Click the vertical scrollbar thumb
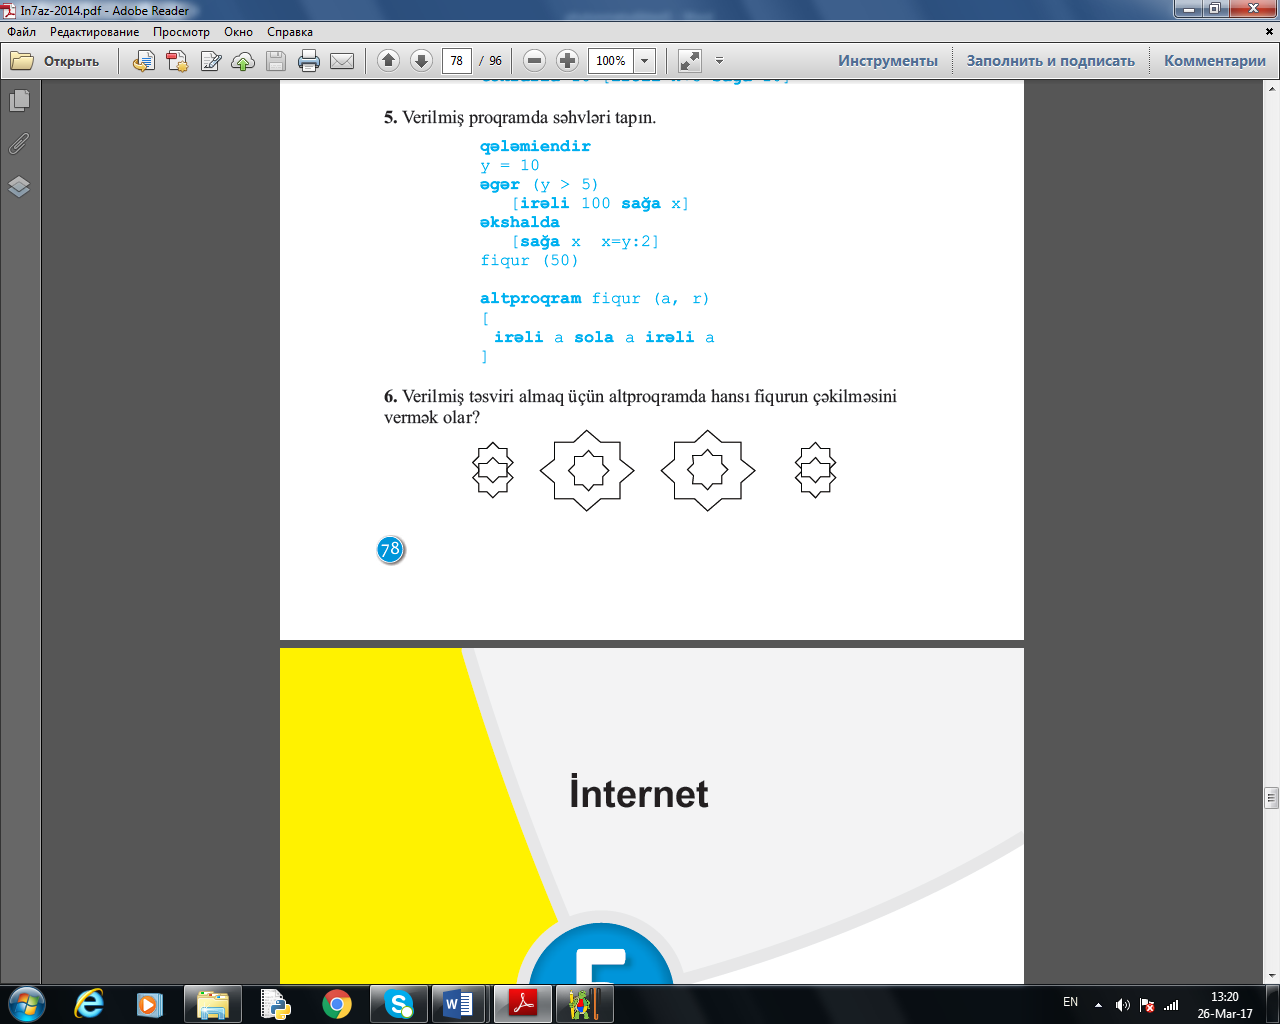 1272,797
